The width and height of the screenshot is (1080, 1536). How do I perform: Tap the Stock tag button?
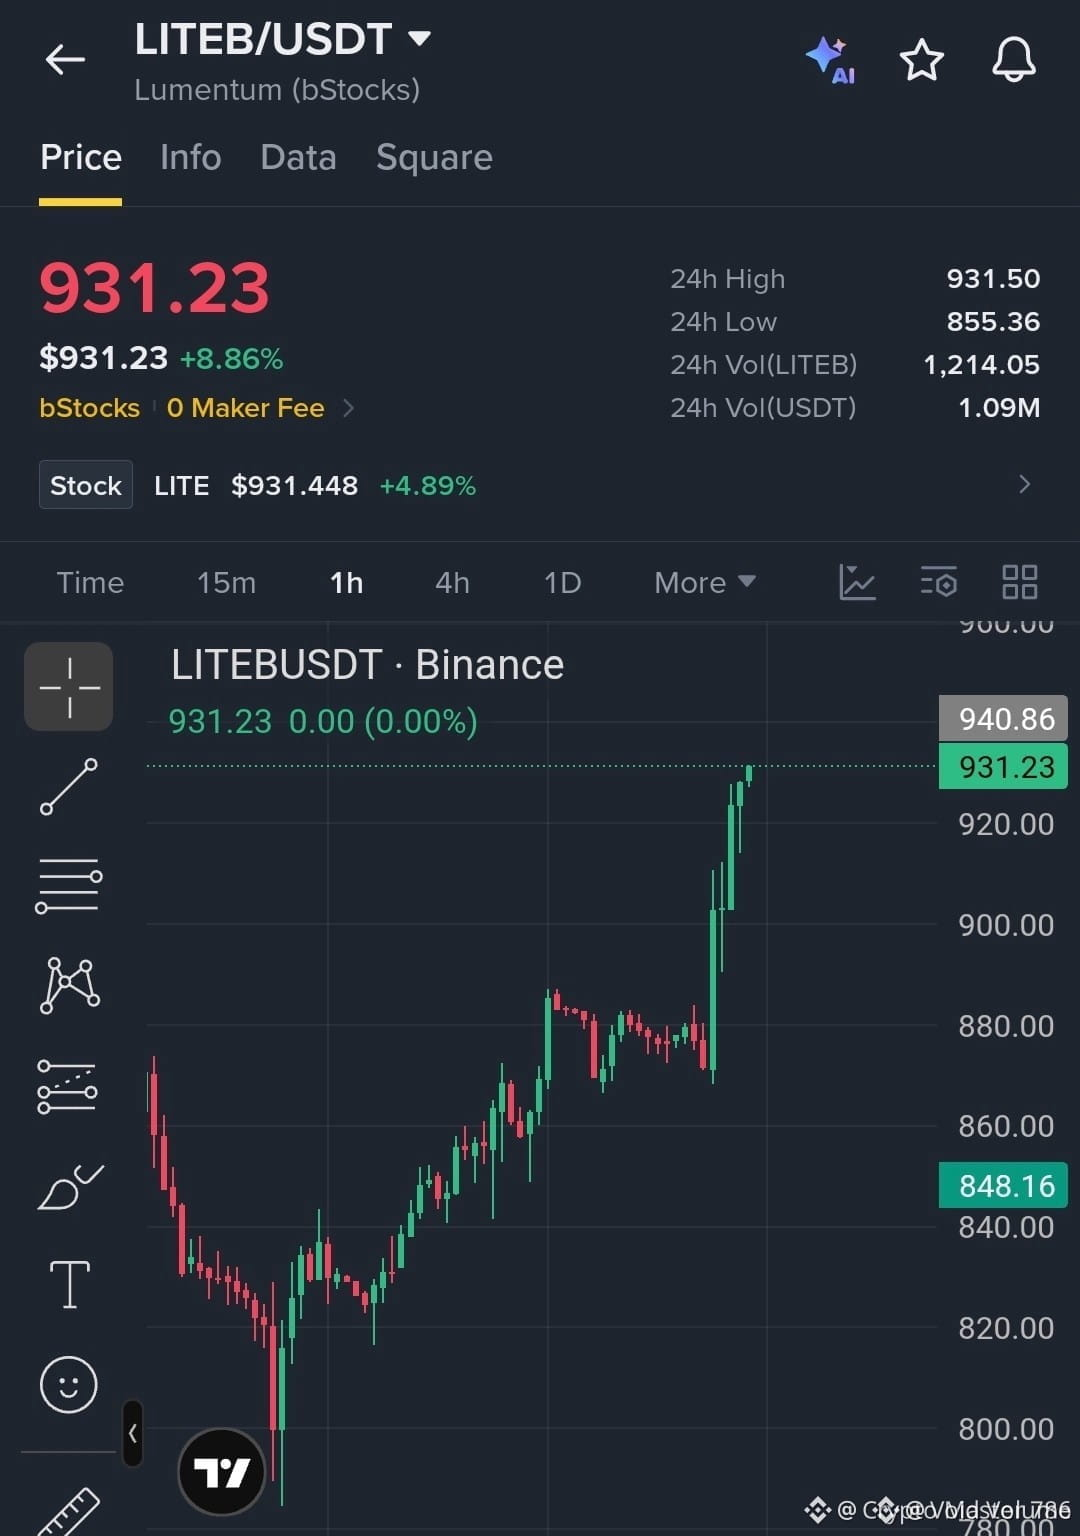click(x=86, y=485)
